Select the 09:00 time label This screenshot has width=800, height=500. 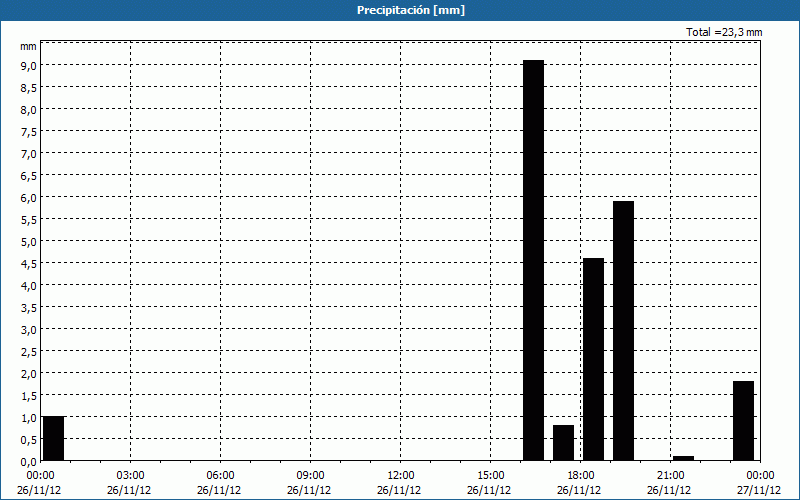coord(311,475)
